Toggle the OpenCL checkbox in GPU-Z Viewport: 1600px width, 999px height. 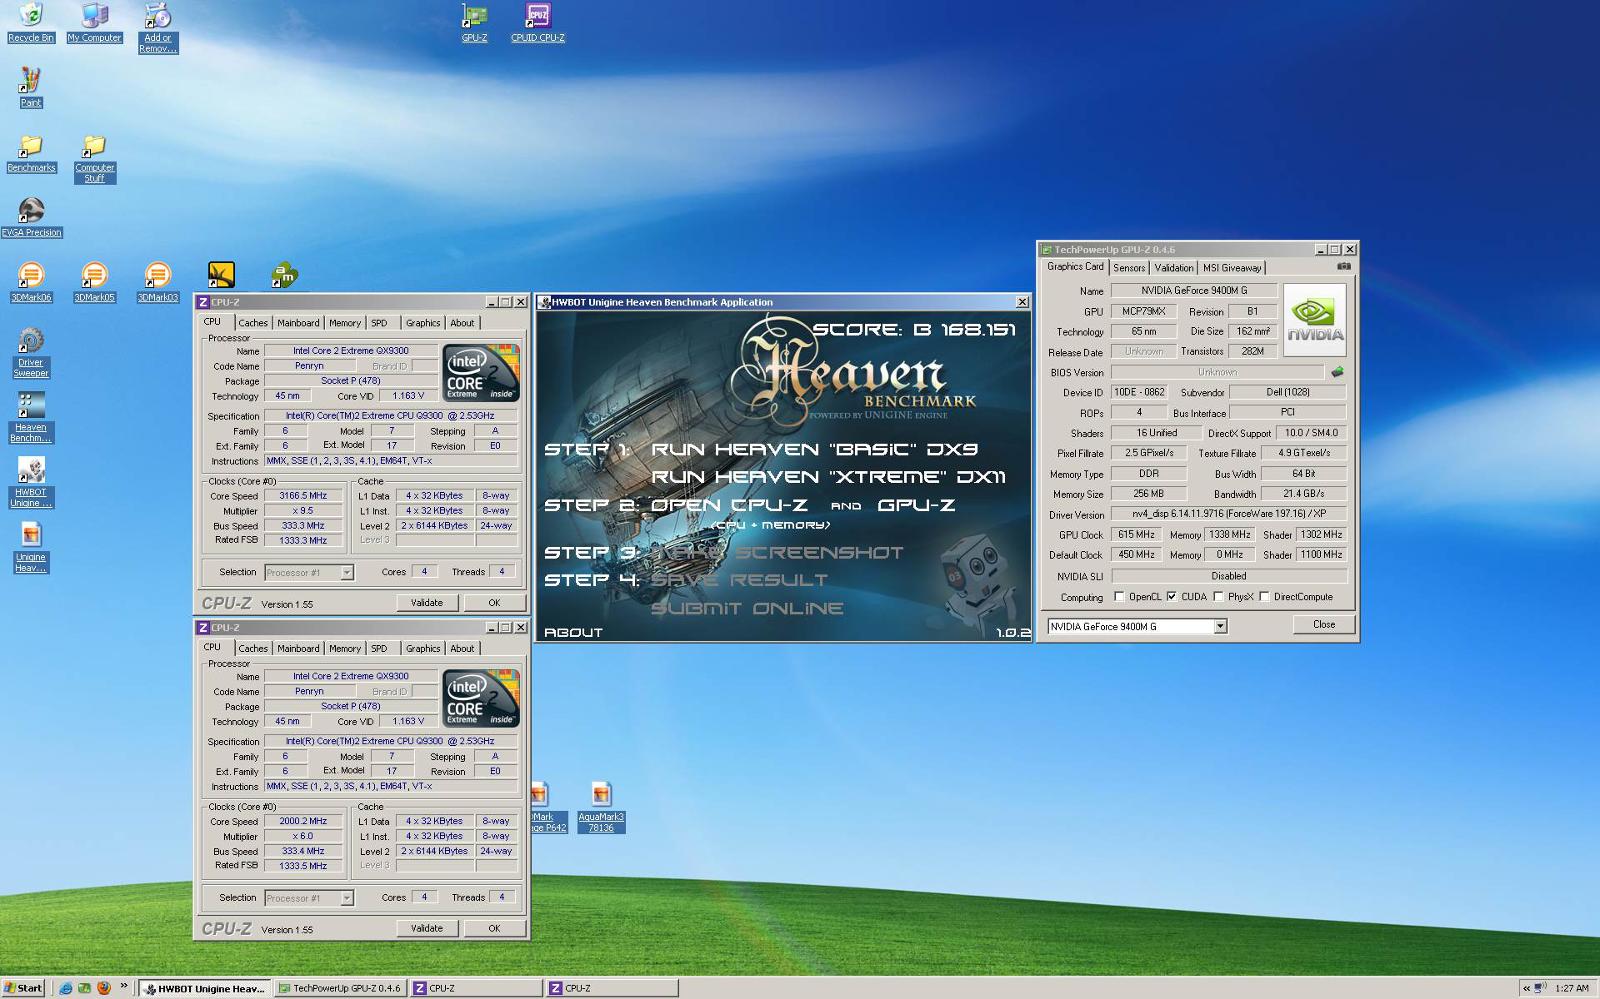point(1119,597)
